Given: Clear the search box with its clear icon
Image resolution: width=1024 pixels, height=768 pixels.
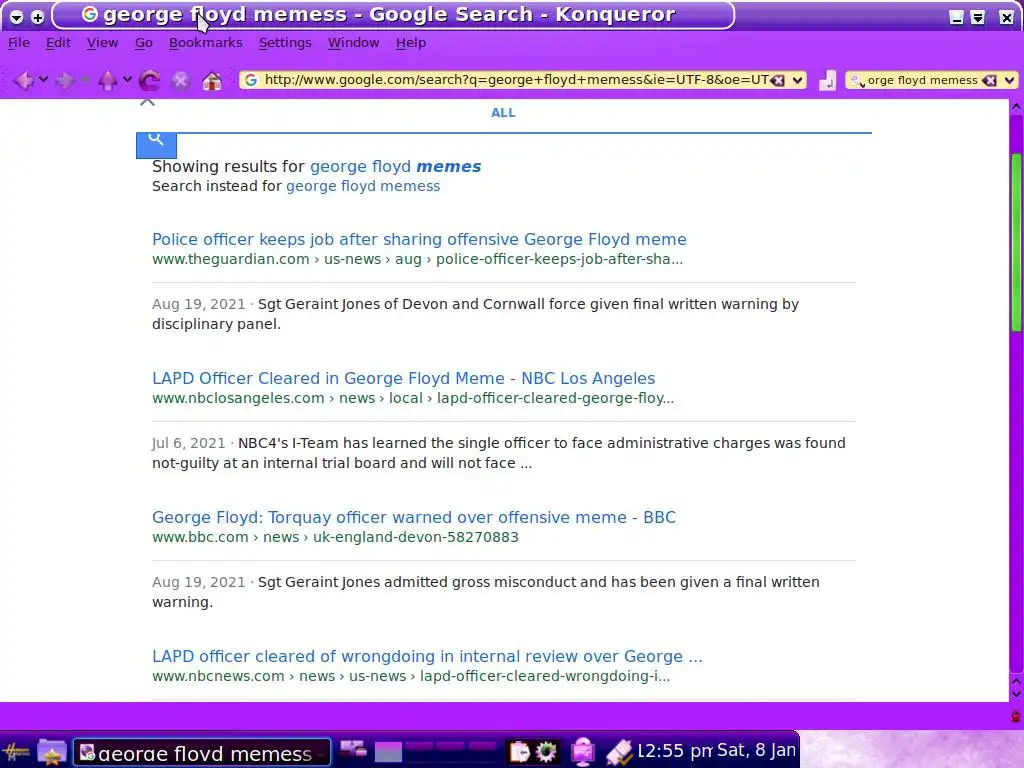Looking at the screenshot, I should [990, 80].
